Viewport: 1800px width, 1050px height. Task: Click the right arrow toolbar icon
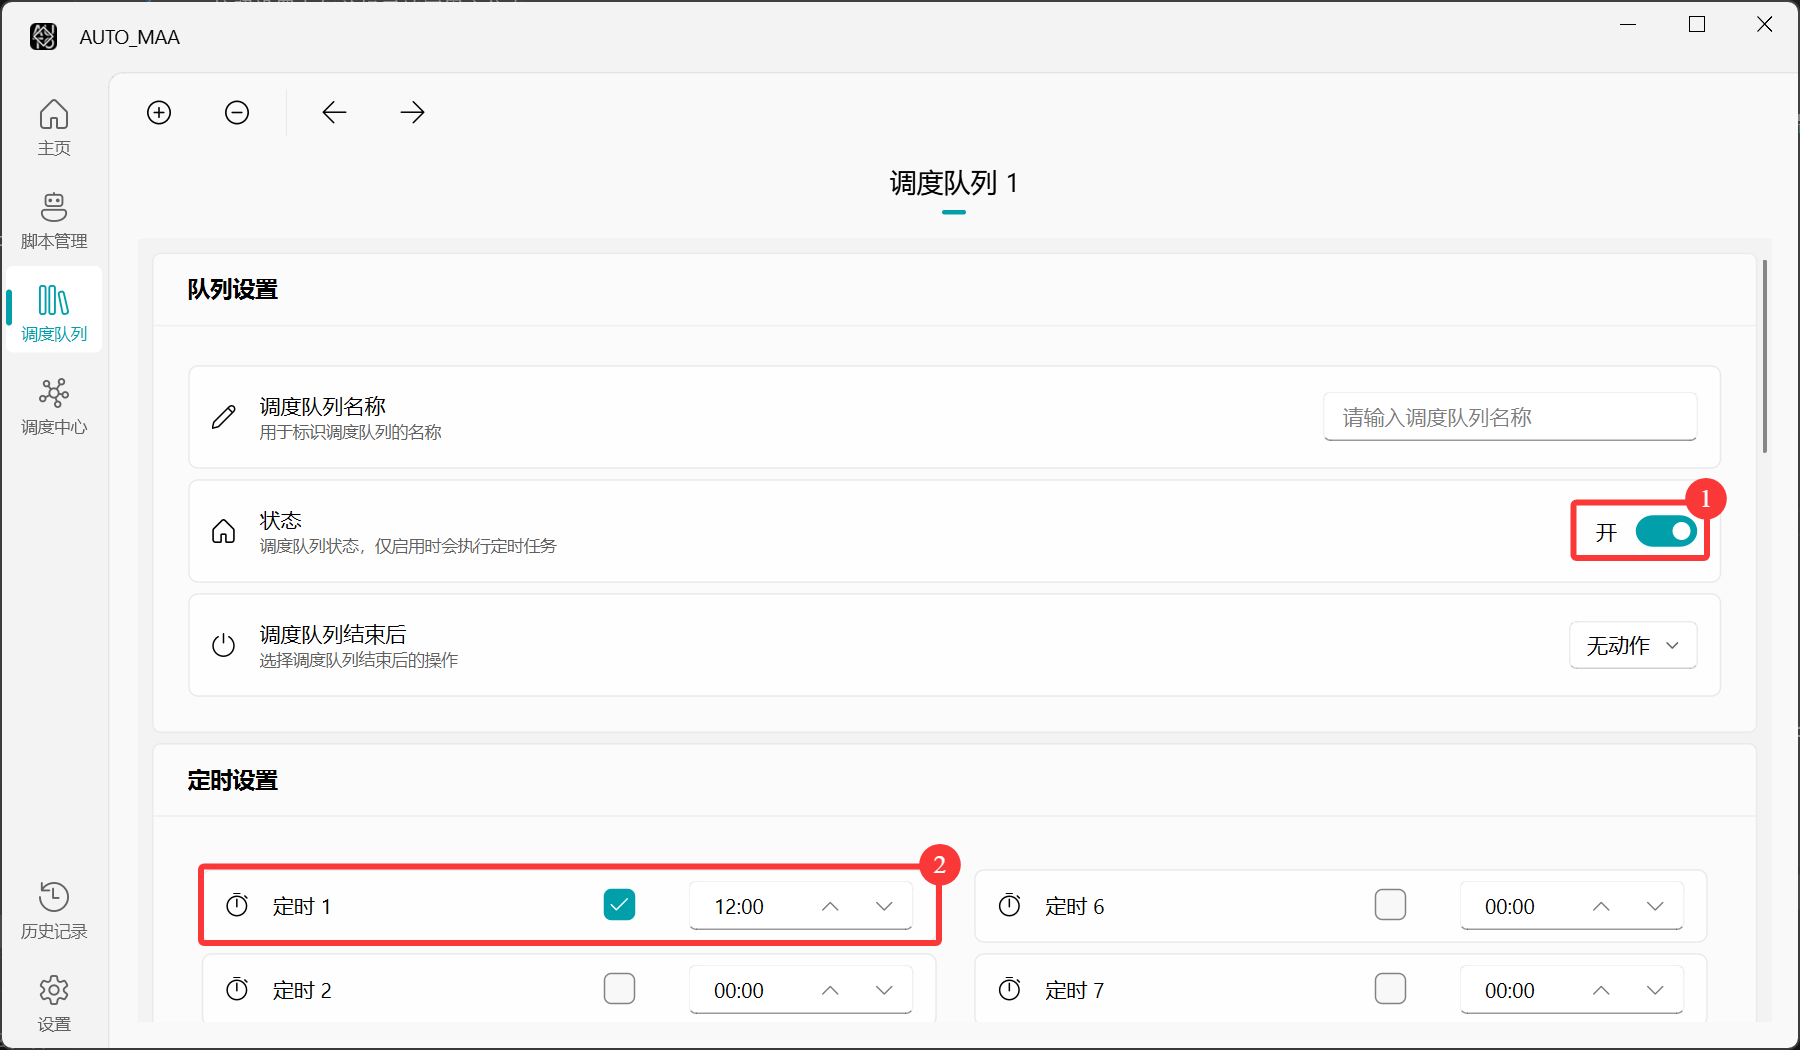click(x=412, y=112)
